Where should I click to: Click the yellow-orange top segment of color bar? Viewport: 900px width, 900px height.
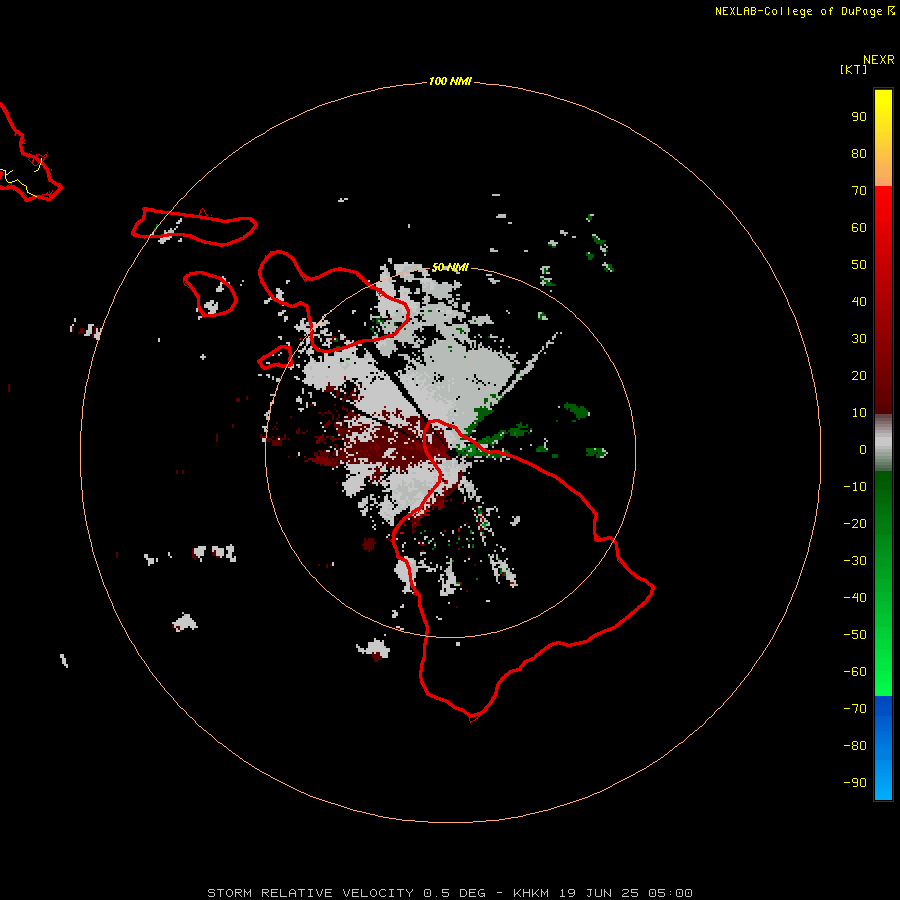(883, 138)
